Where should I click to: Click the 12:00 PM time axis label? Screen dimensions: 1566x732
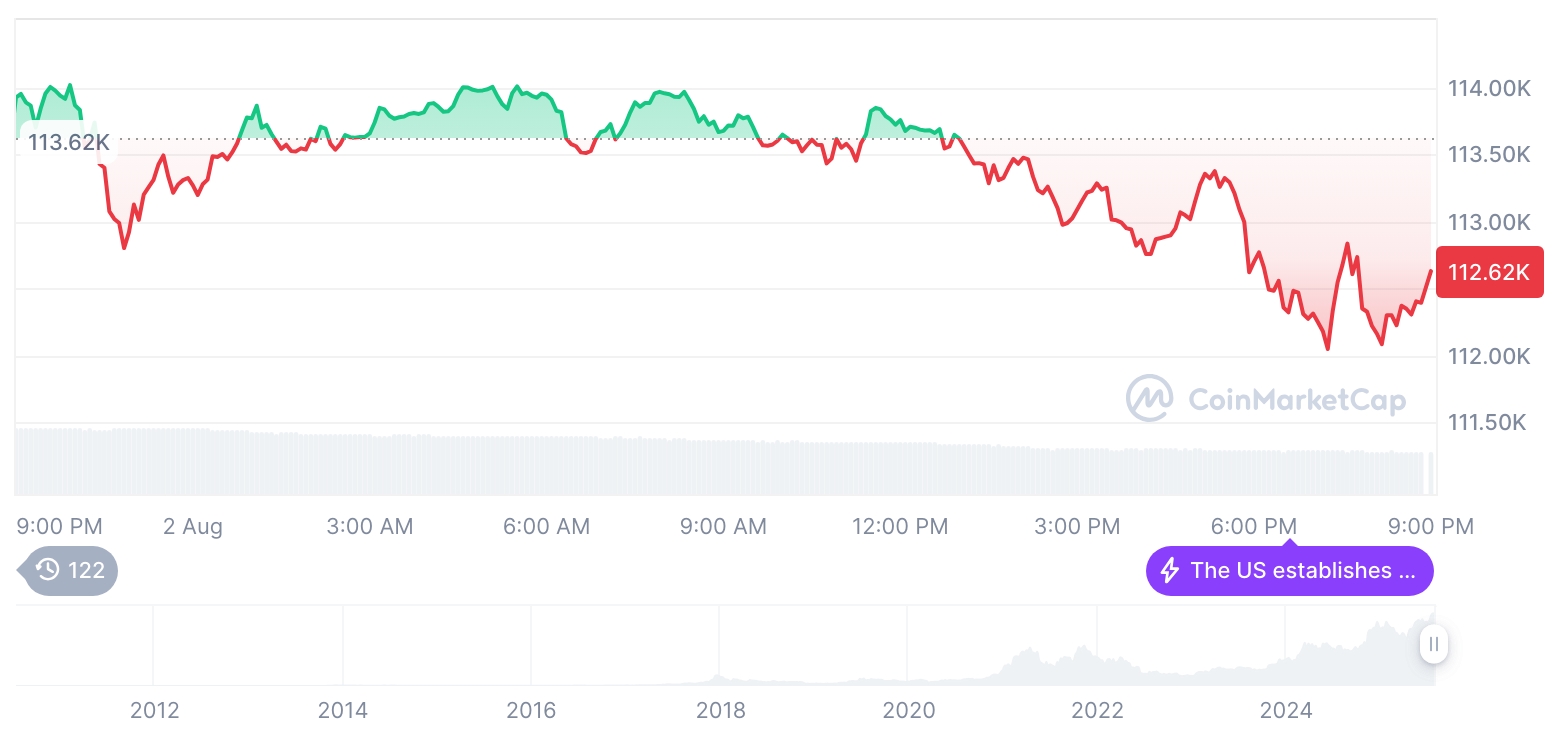[900, 526]
